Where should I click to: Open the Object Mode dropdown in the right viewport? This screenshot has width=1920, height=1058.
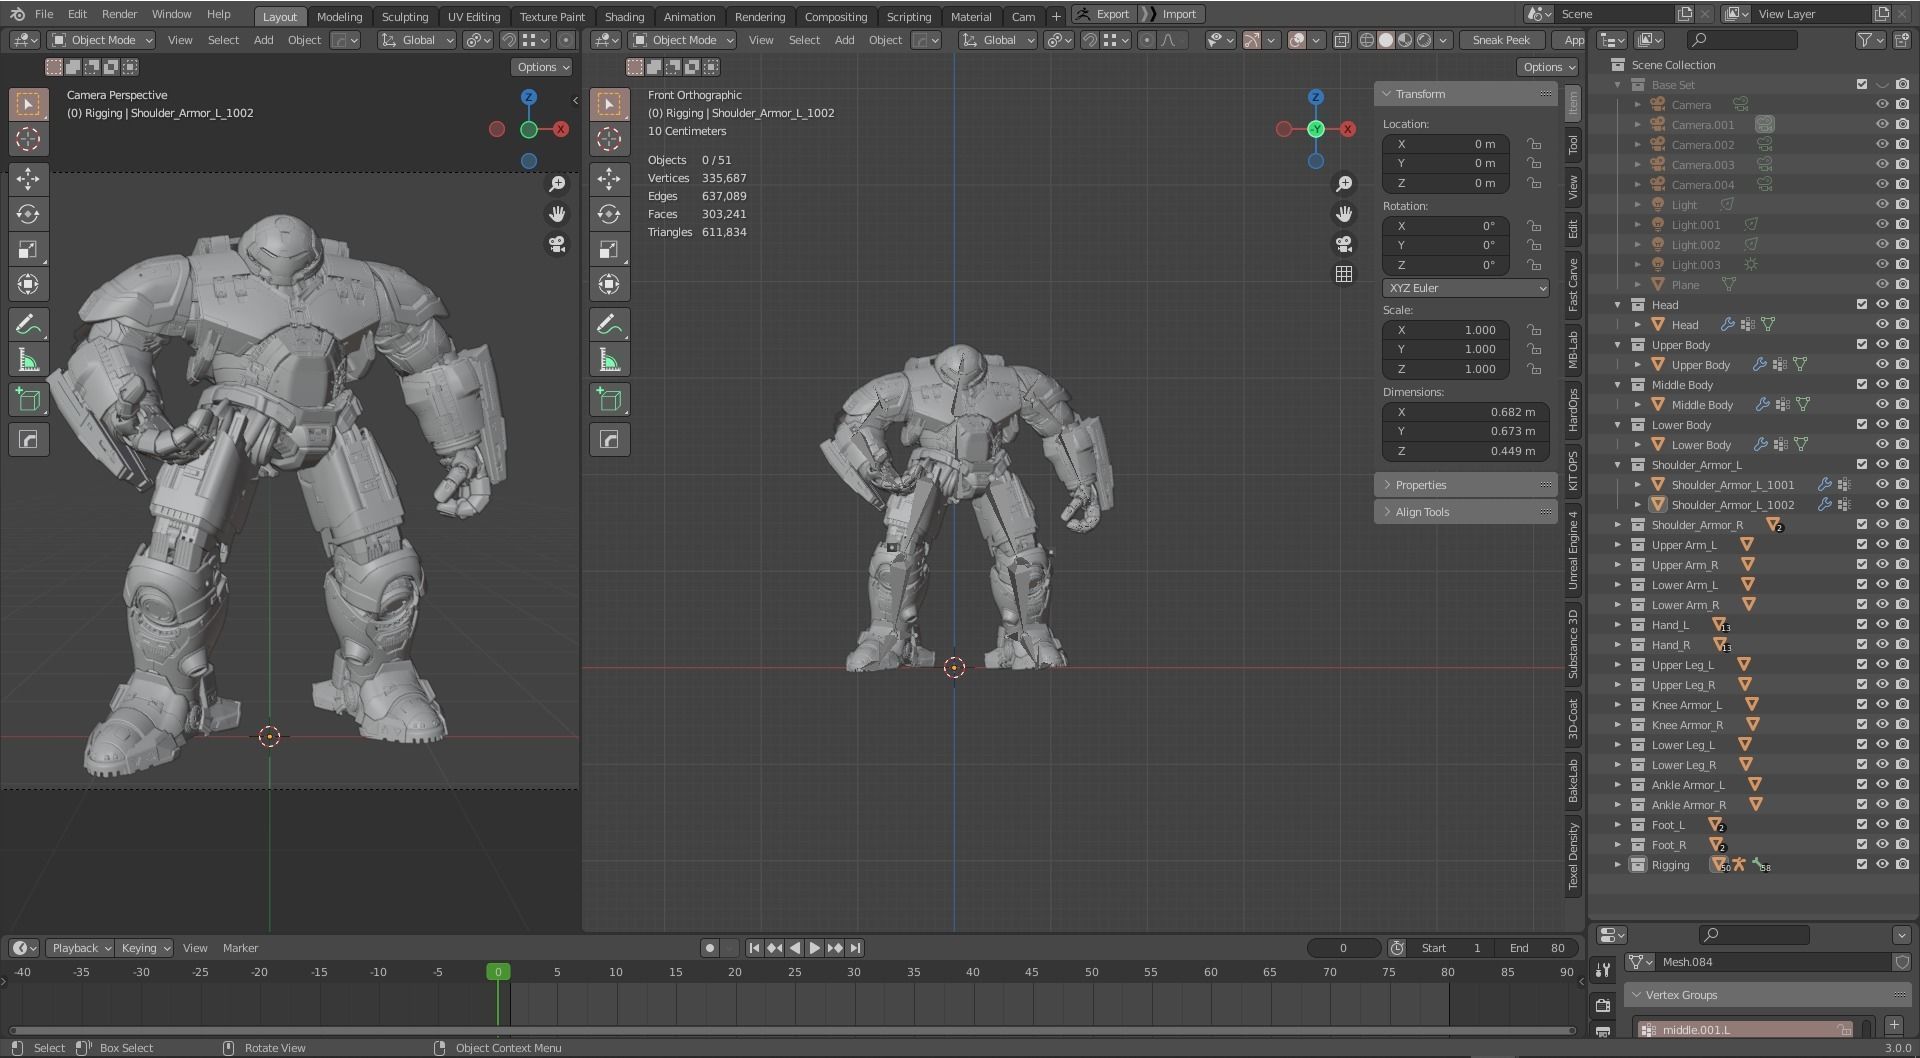(683, 40)
